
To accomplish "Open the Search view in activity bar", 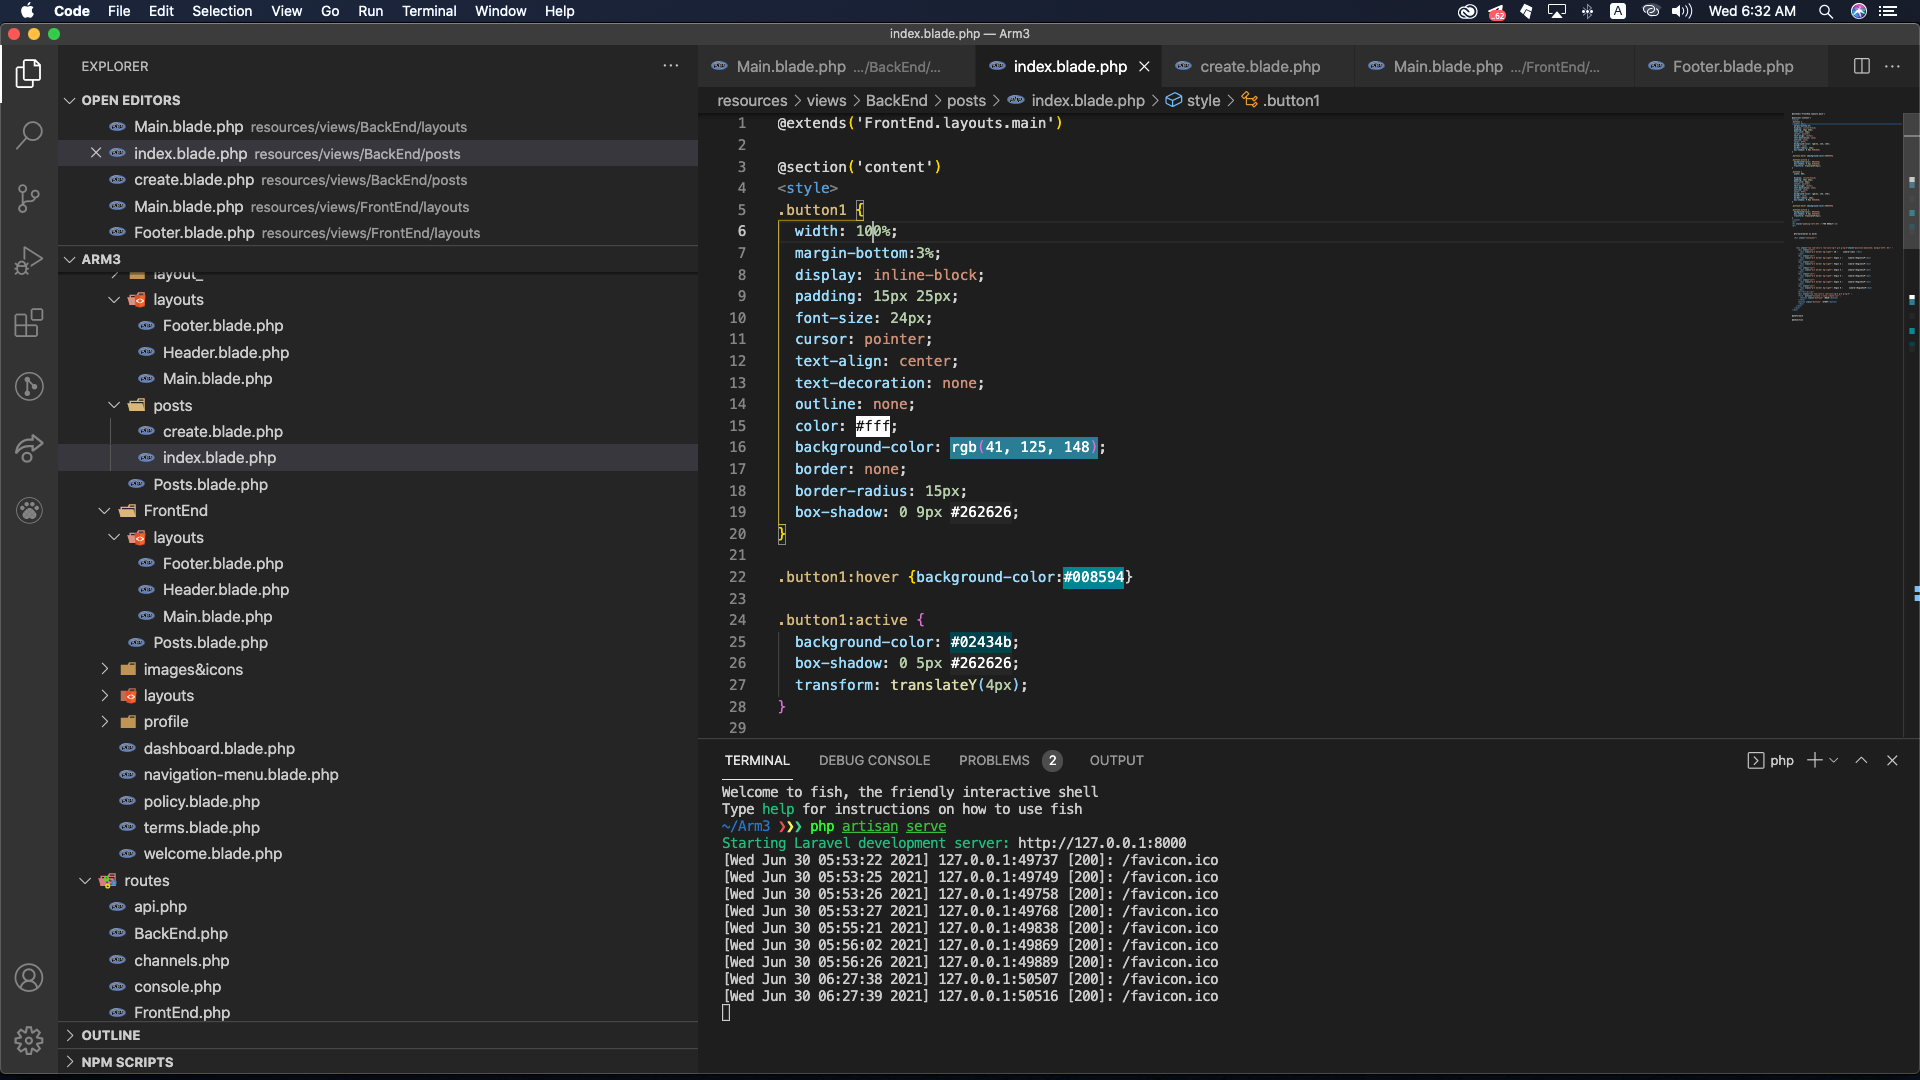I will click(x=29, y=135).
